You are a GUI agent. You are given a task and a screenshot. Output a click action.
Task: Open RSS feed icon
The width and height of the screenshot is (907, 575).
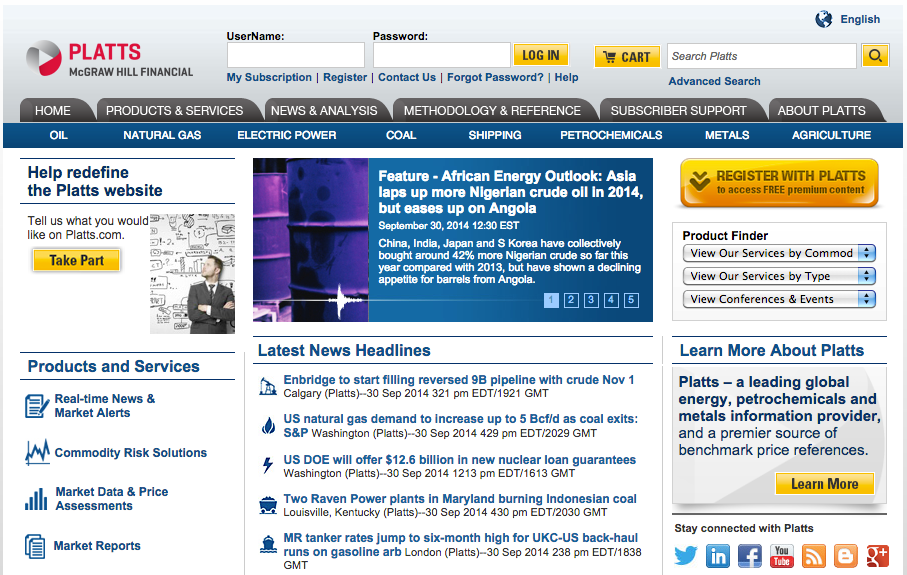tap(813, 556)
